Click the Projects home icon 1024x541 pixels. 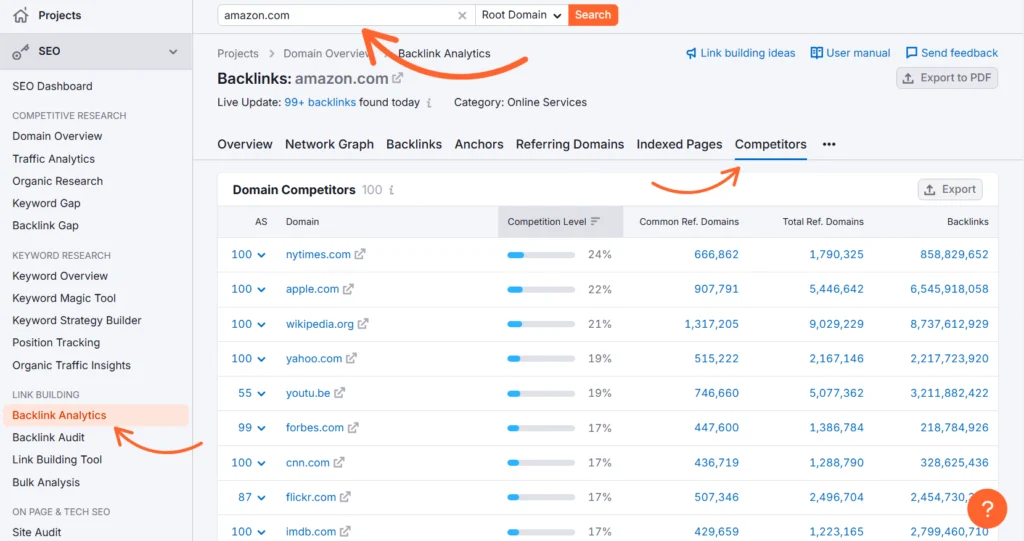click(21, 15)
